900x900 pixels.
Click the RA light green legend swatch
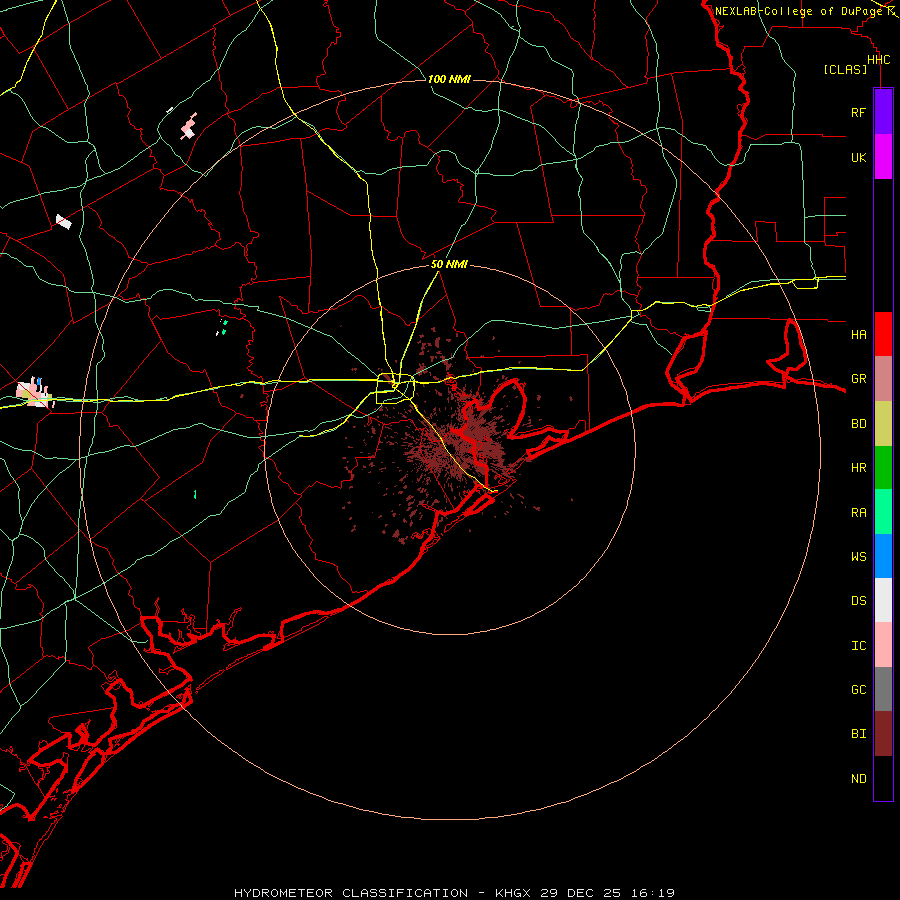[883, 512]
